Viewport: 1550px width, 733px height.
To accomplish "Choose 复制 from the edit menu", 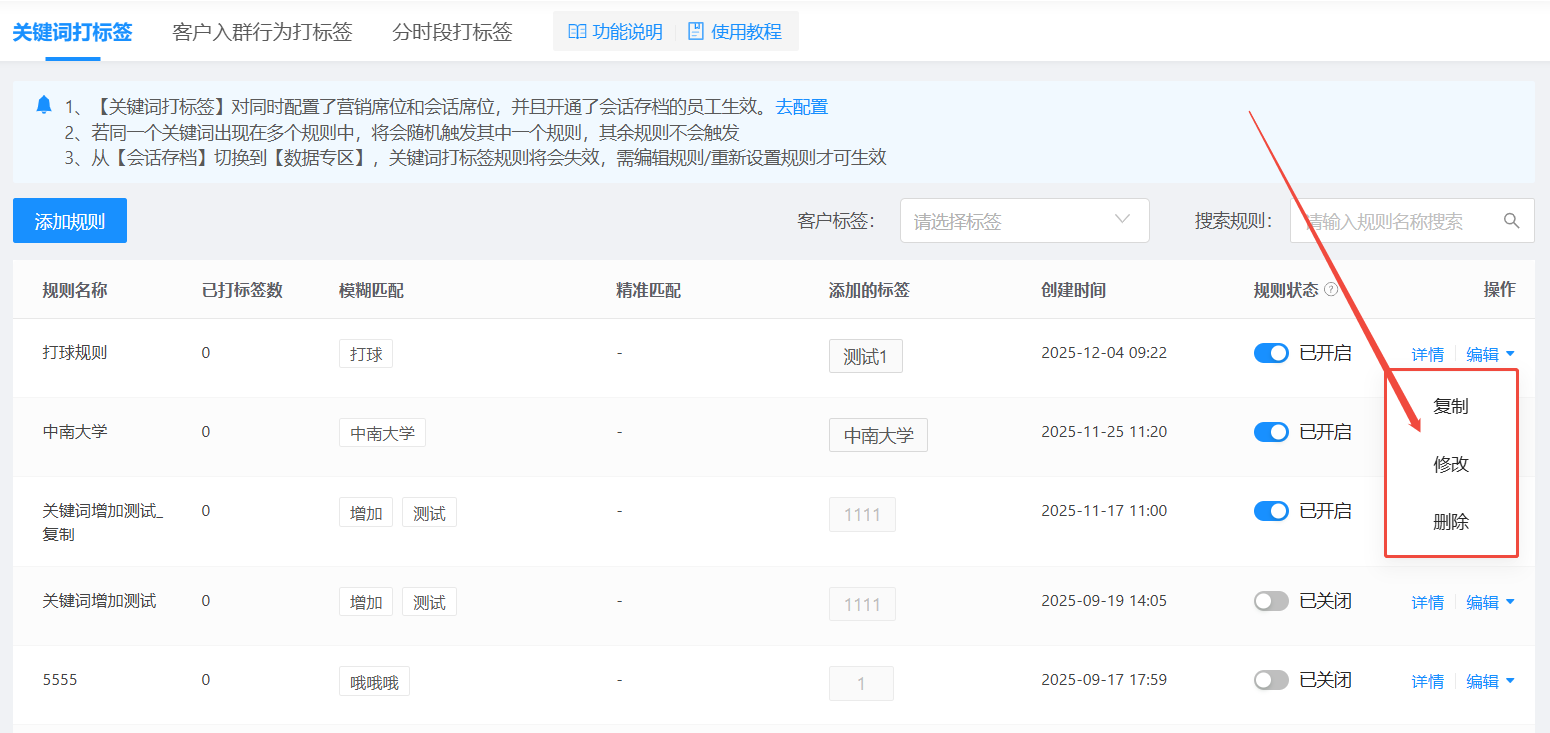I will coord(1450,407).
